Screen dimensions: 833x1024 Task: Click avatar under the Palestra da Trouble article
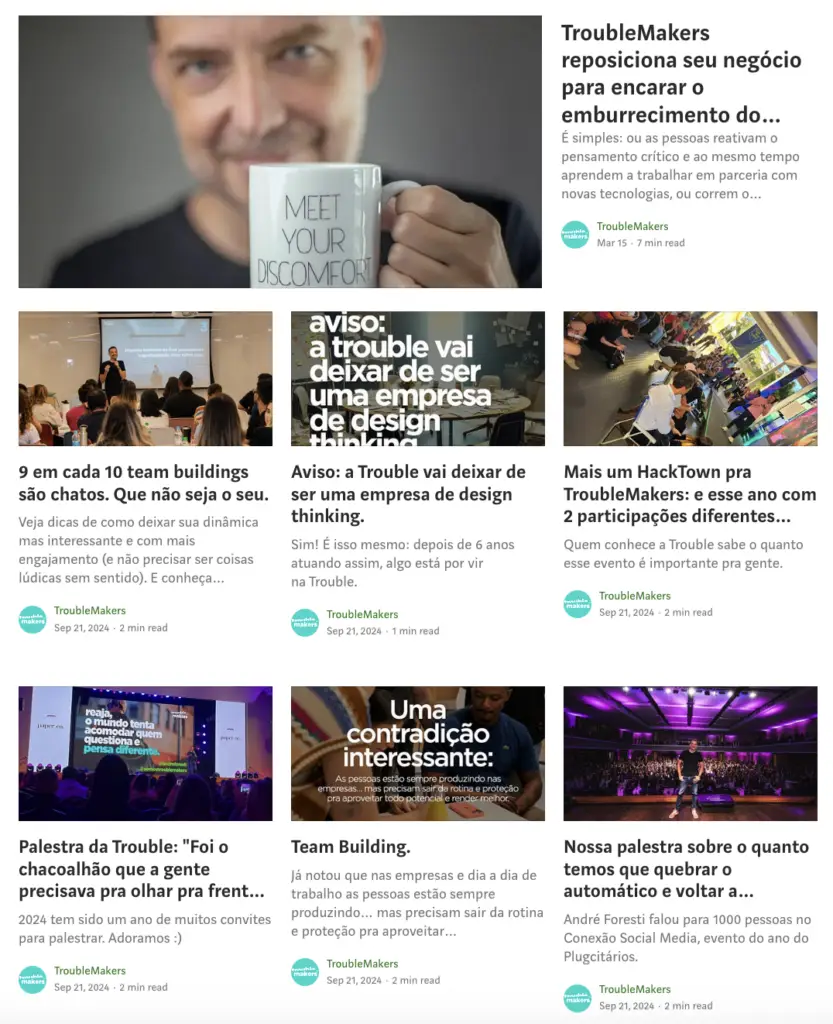pos(33,979)
